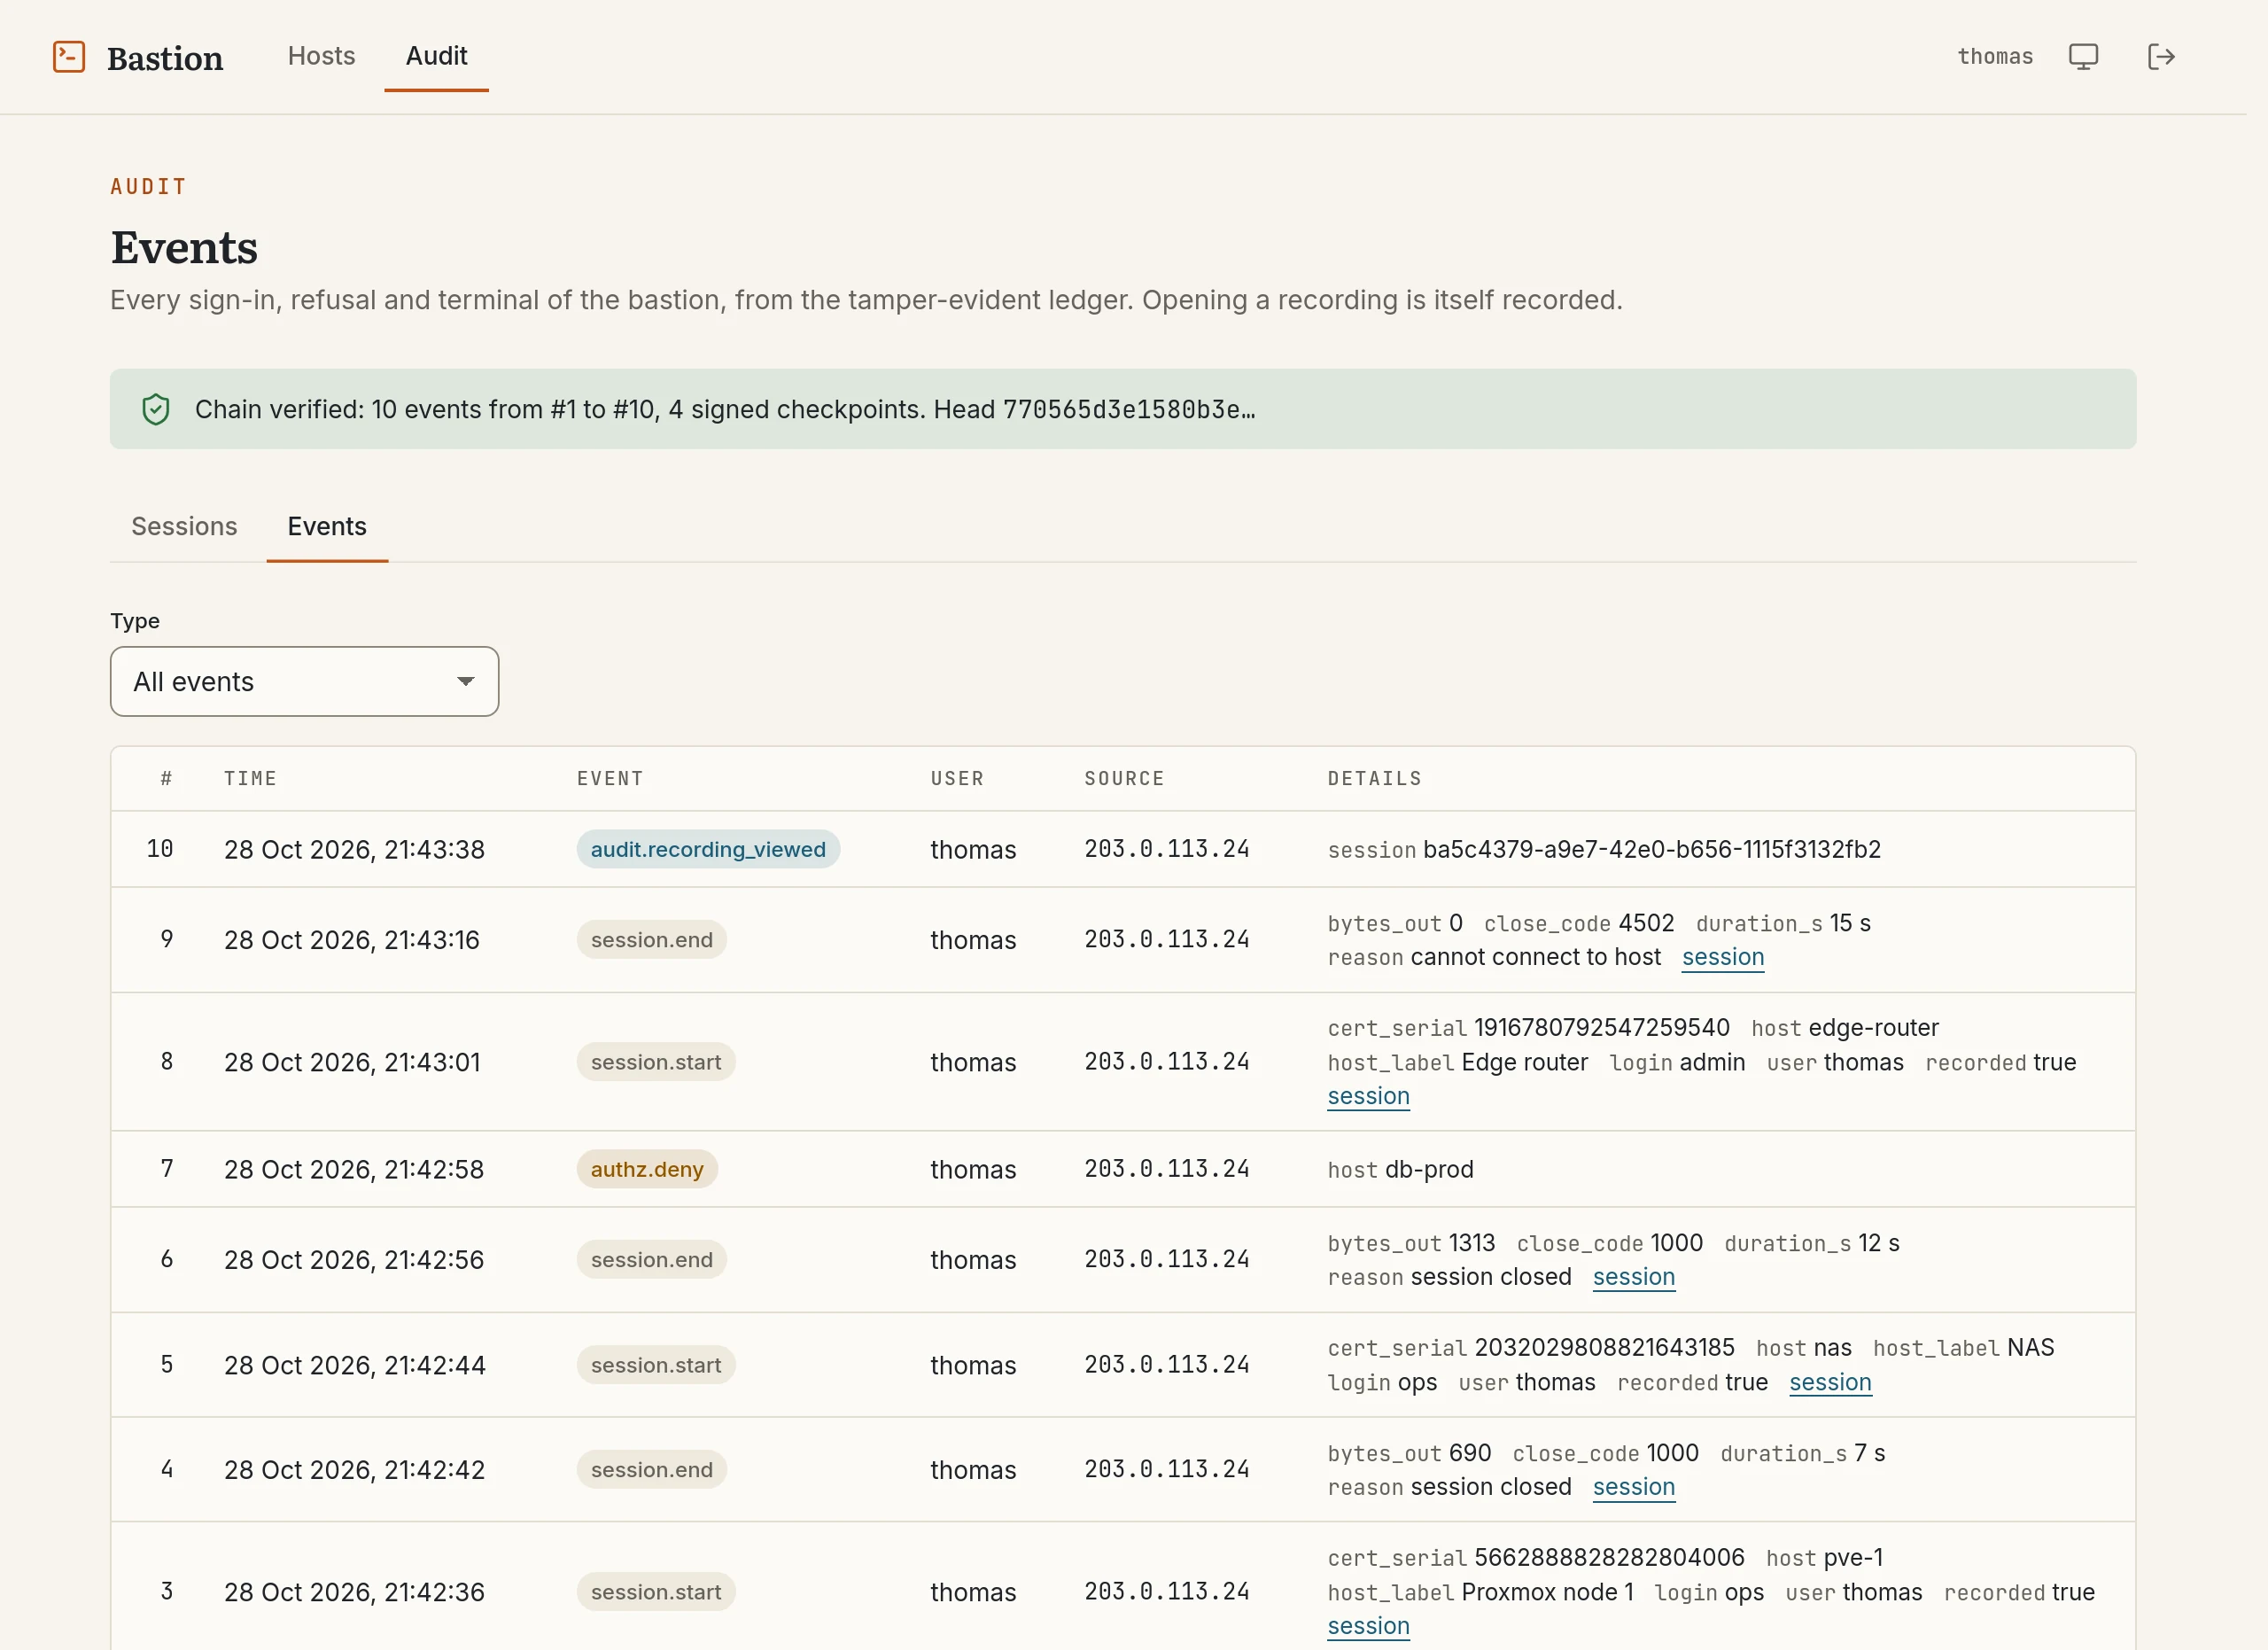Image resolution: width=2268 pixels, height=1650 pixels.
Task: Click the thomas username in the header
Action: click(1995, 57)
